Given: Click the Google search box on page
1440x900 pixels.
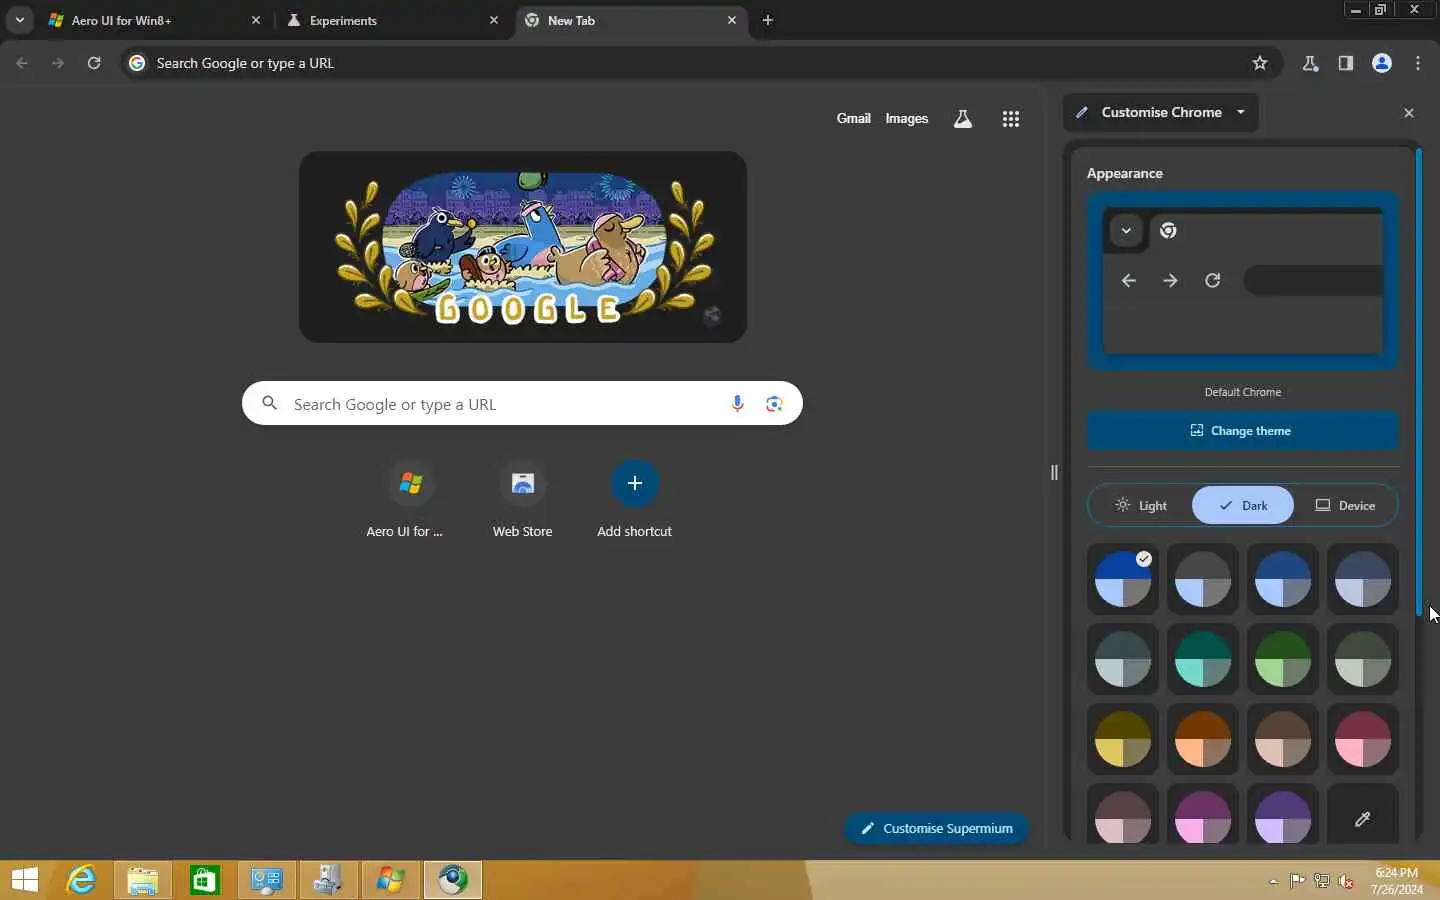Looking at the screenshot, I should click(522, 404).
